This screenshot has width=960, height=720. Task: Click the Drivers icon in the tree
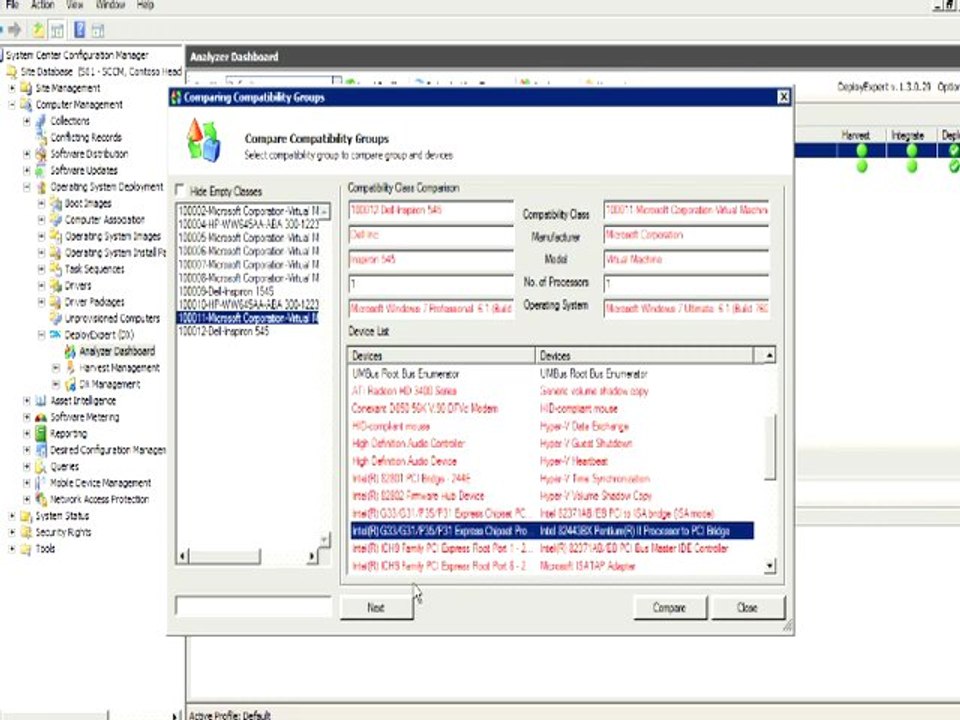tap(56, 285)
